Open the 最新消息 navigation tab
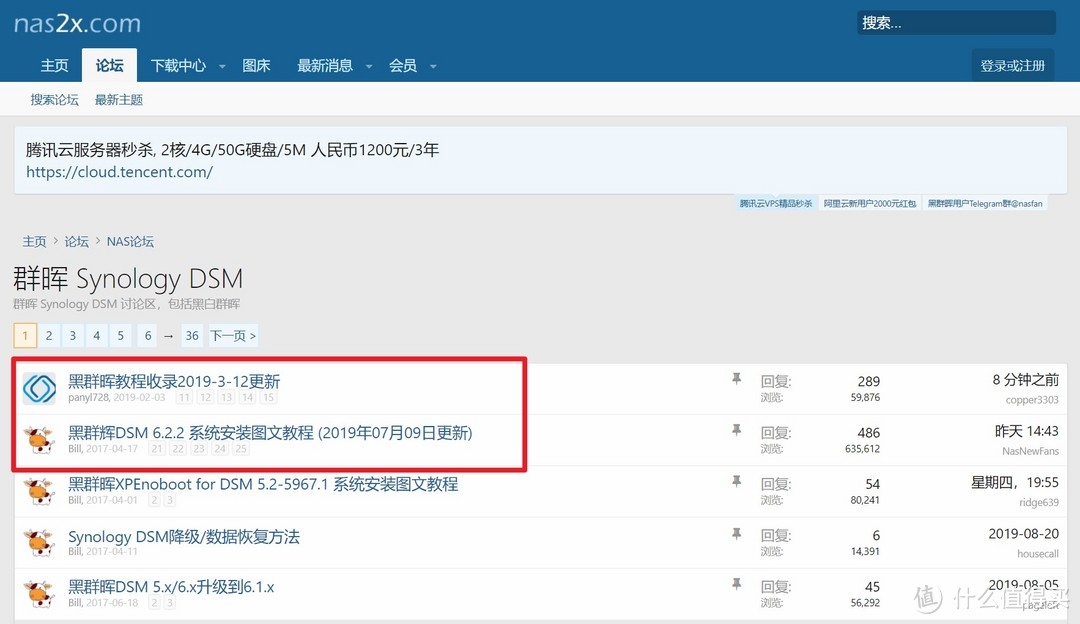The image size is (1080, 624). [325, 65]
